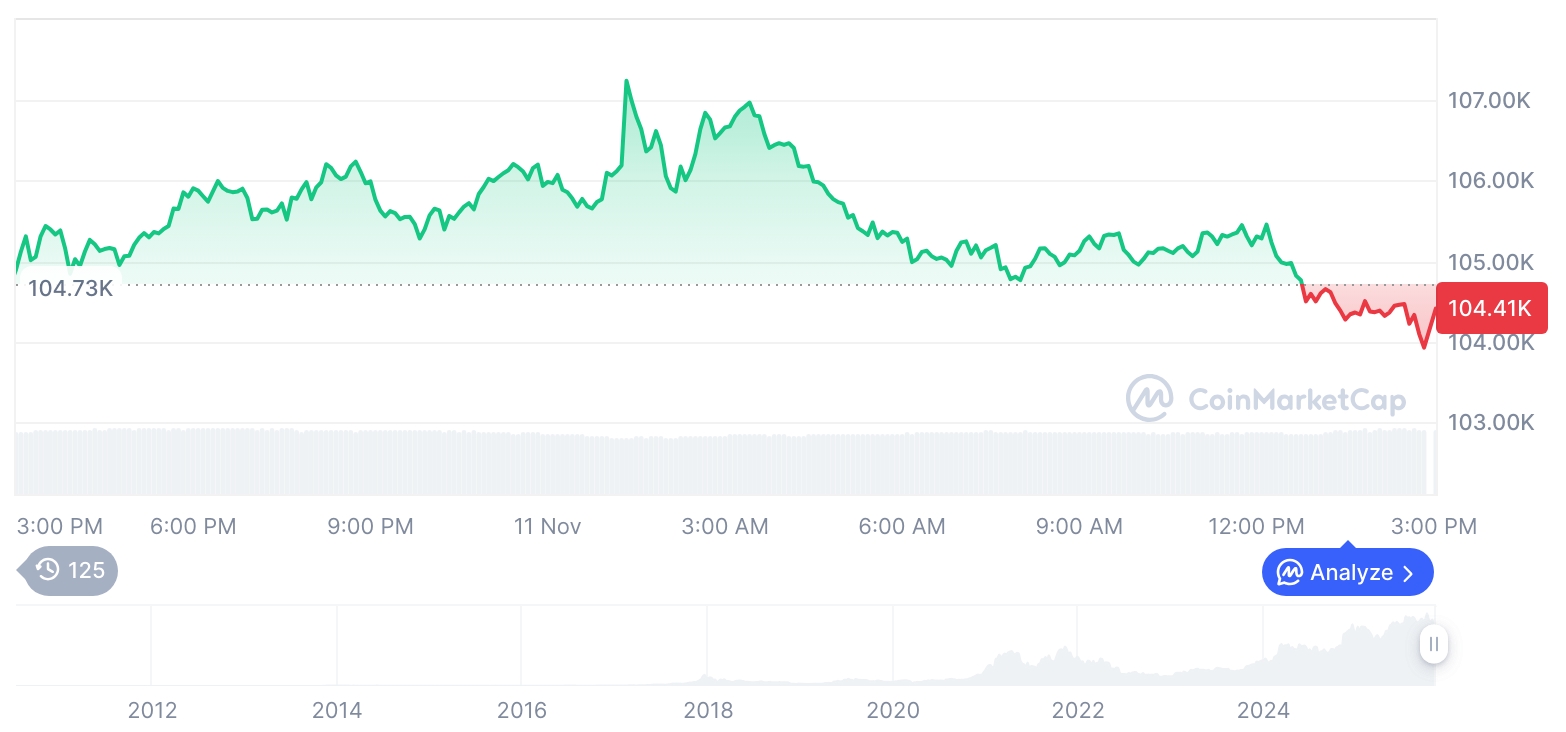Click the highest peak of the green price line
Image resolution: width=1566 pixels, height=732 pixels.
pyautogui.click(x=627, y=81)
